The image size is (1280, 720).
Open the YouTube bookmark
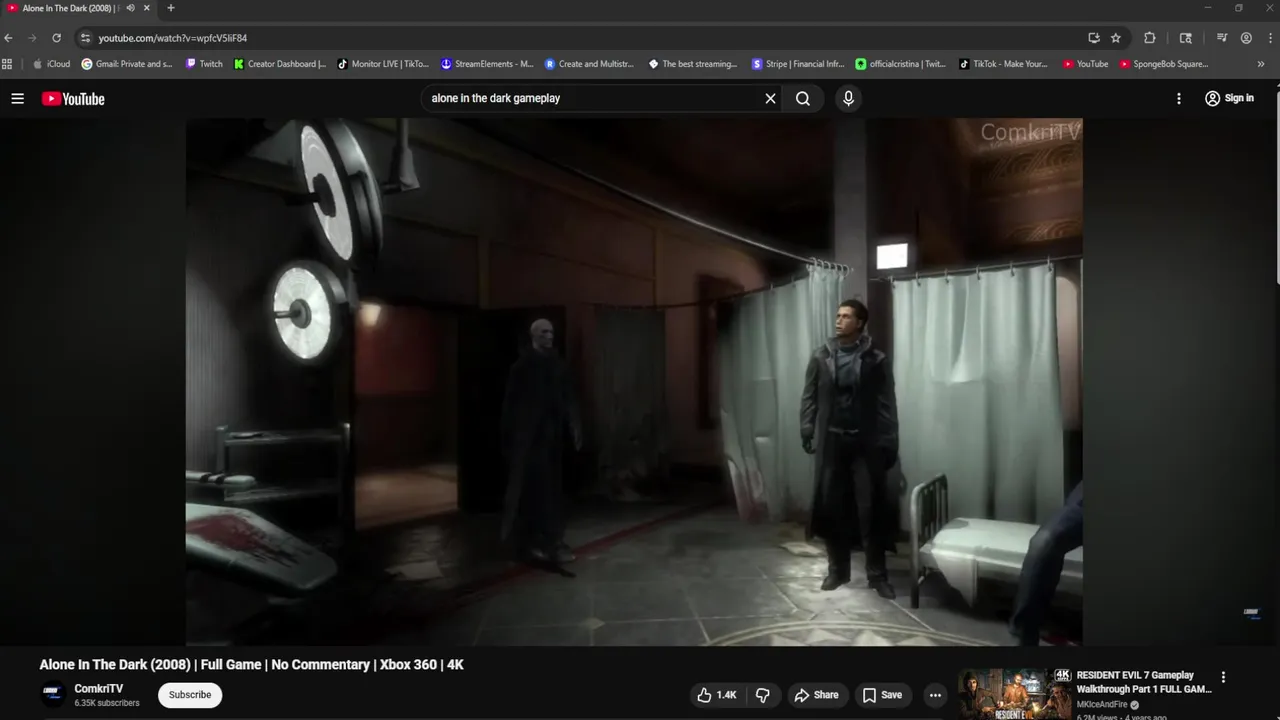click(1085, 64)
